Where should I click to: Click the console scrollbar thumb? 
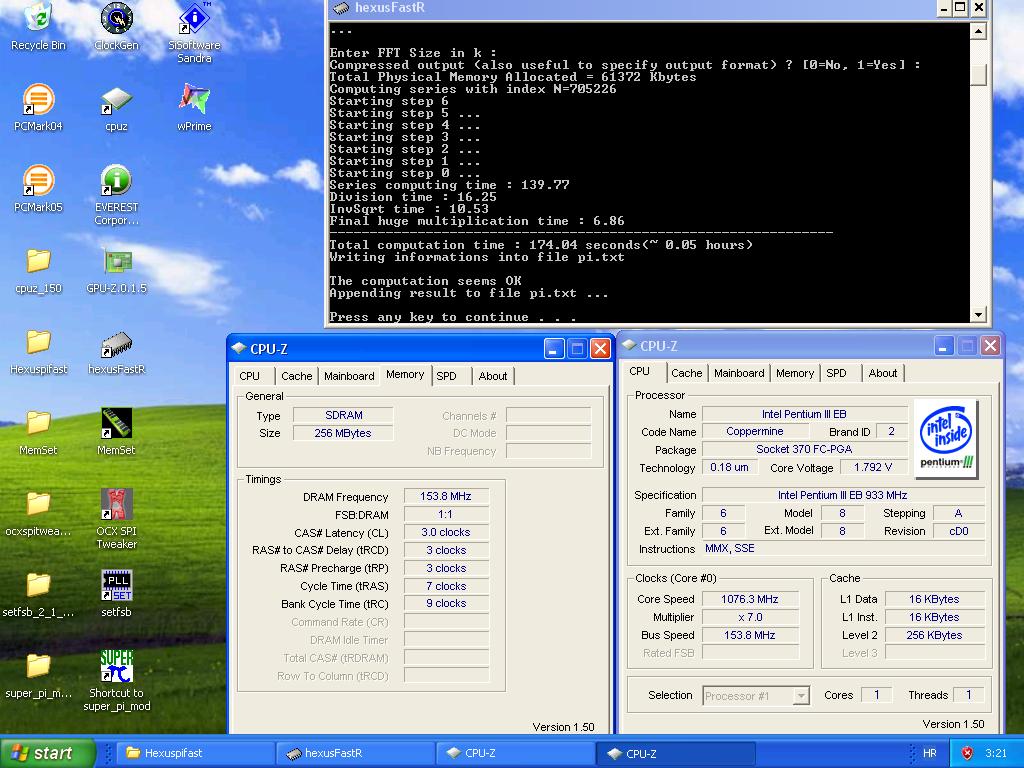(978, 75)
